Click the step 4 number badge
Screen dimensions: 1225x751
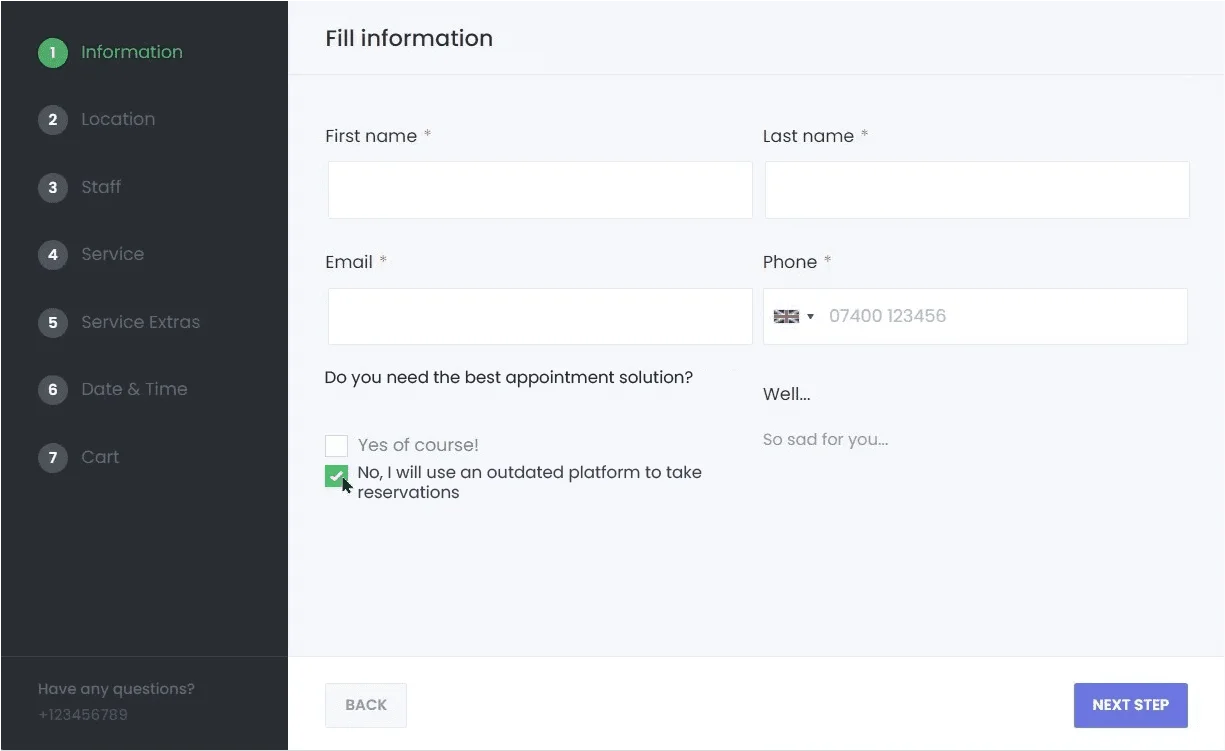coord(53,255)
